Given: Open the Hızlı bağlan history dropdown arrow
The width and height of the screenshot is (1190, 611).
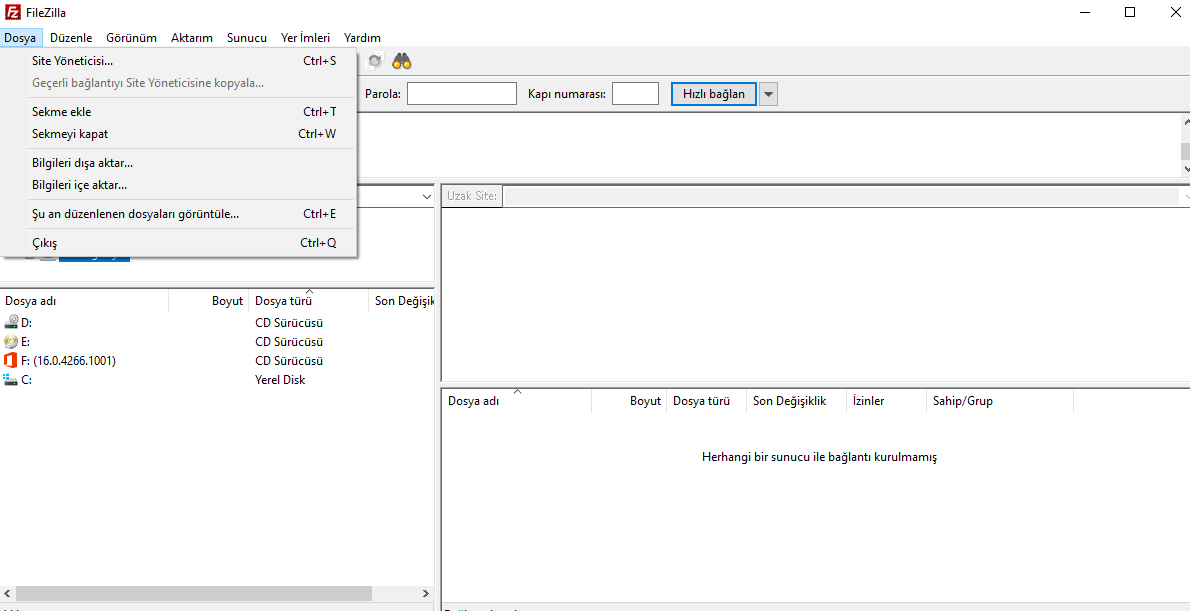Looking at the screenshot, I should pos(768,94).
